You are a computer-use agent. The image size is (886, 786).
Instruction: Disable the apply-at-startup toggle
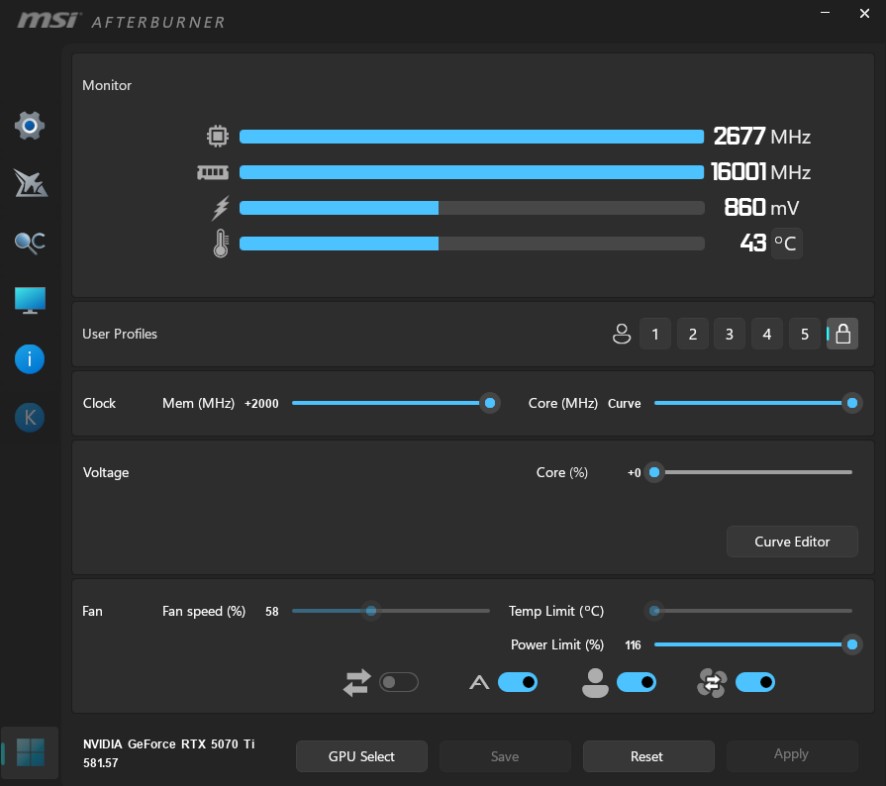[518, 682]
